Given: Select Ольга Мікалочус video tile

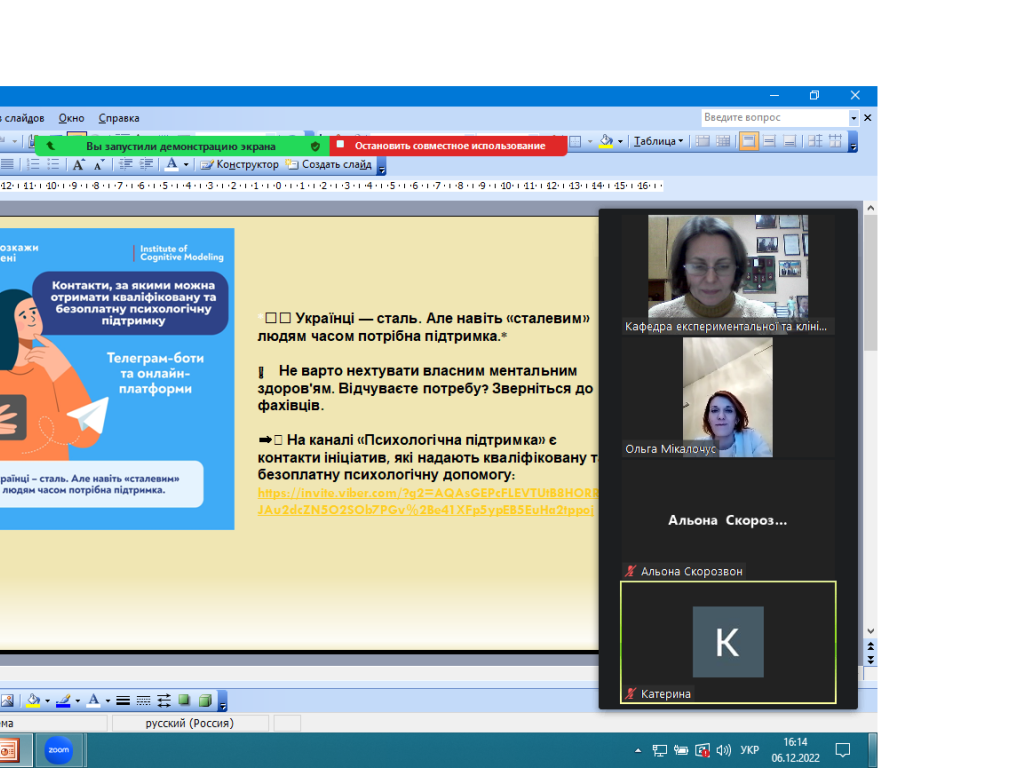Looking at the screenshot, I should pos(728,397).
